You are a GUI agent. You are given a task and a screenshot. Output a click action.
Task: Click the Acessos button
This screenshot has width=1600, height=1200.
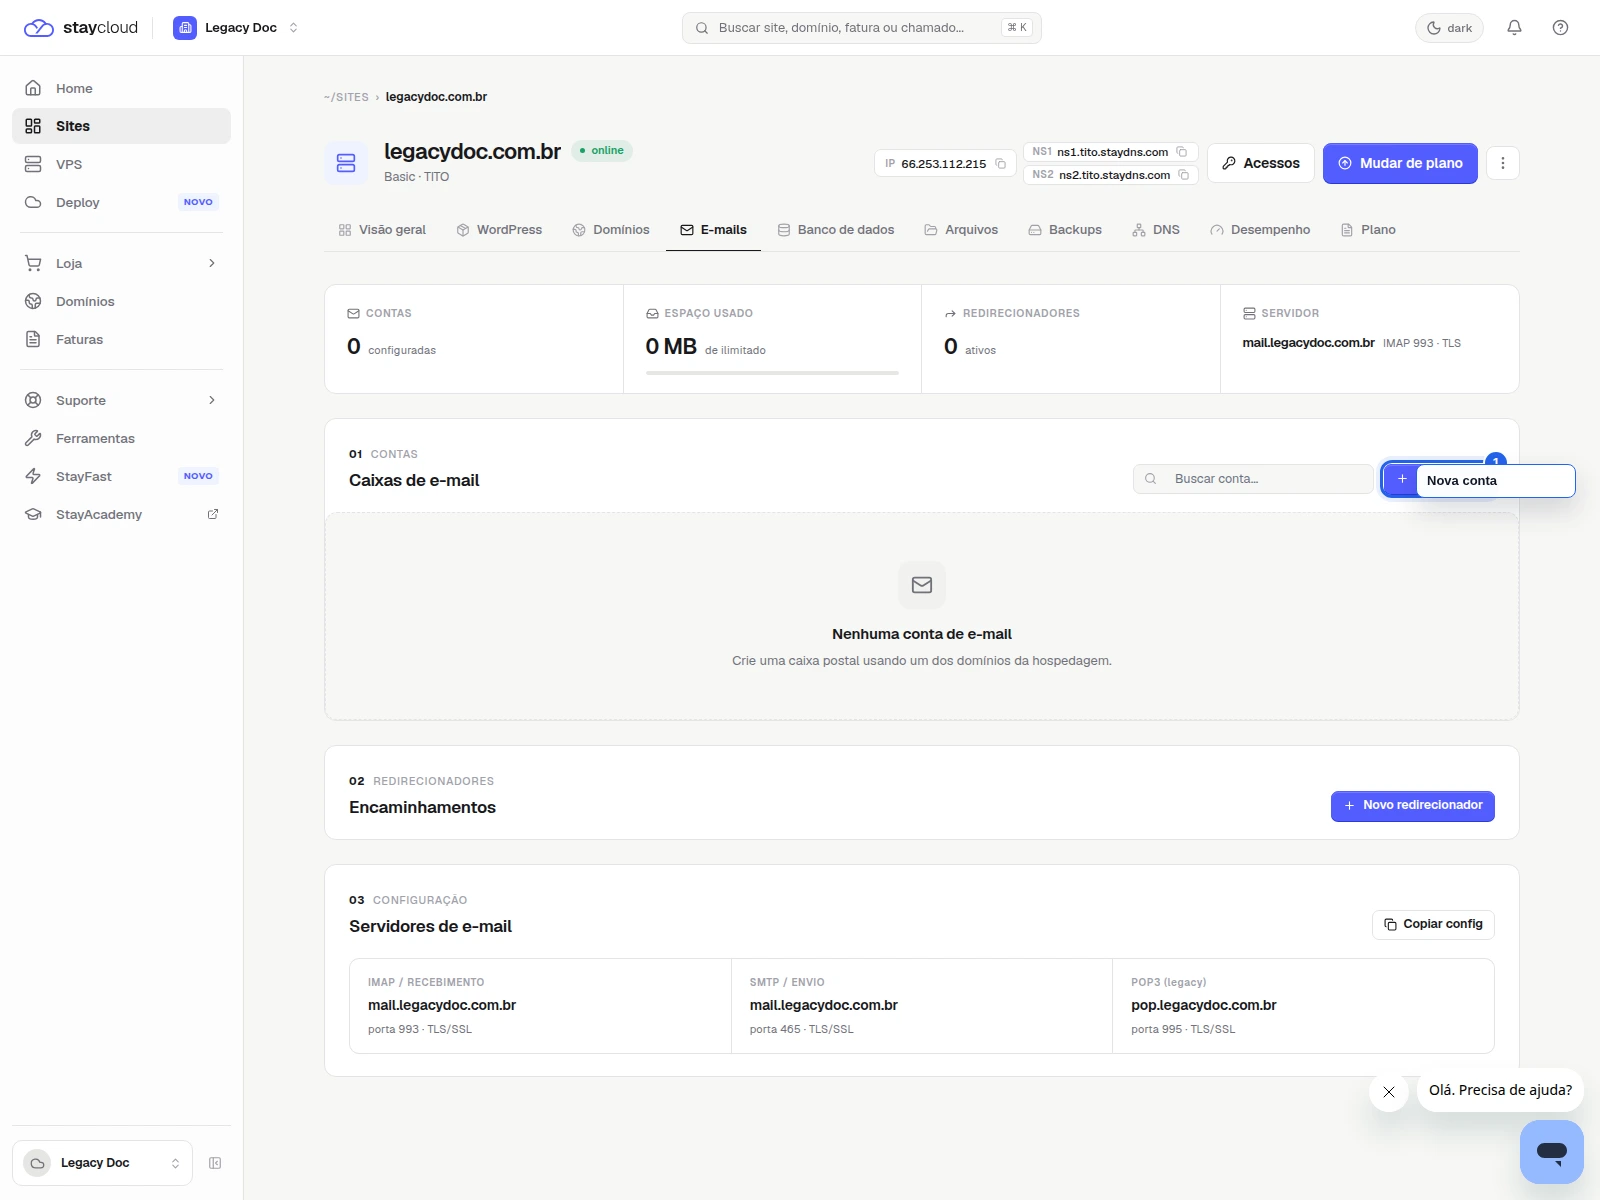1260,163
